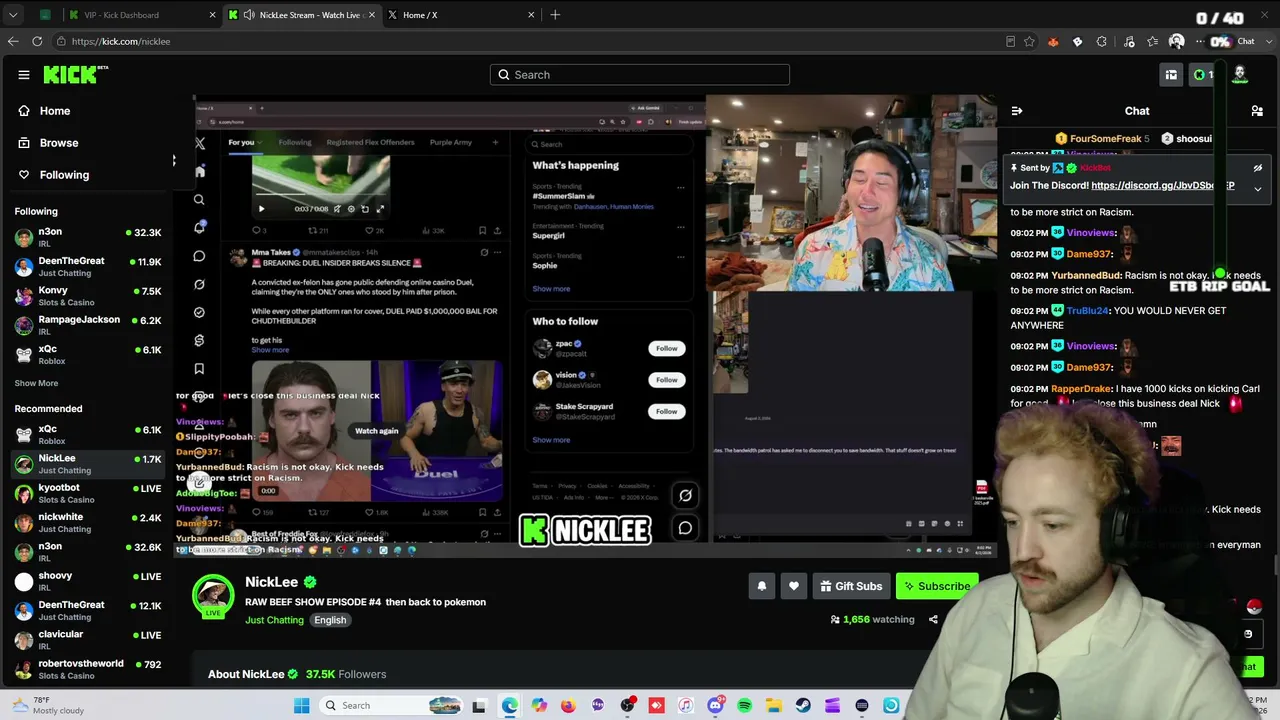Click the browser back arrow
This screenshot has width=1280, height=720.
point(13,41)
